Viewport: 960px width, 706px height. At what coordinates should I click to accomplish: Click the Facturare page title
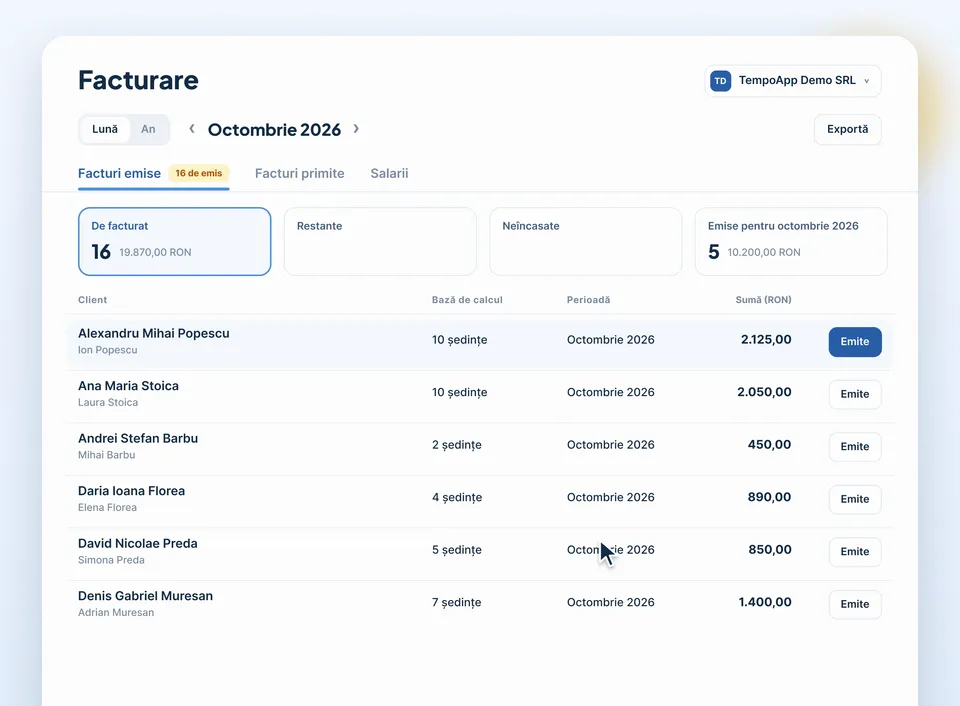[x=138, y=80]
